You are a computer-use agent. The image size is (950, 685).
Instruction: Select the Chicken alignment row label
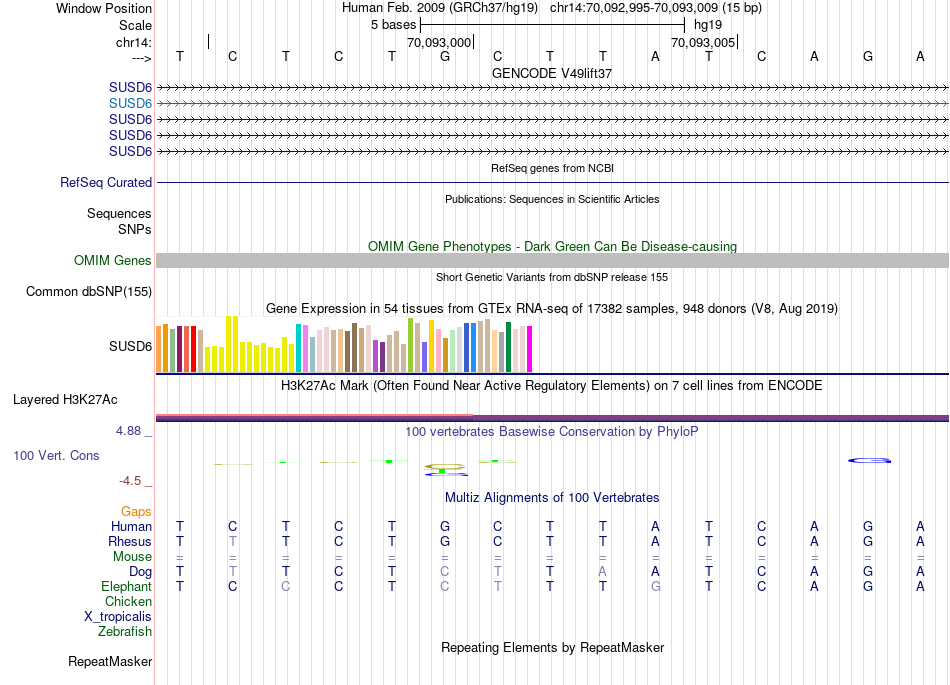[x=128, y=601]
